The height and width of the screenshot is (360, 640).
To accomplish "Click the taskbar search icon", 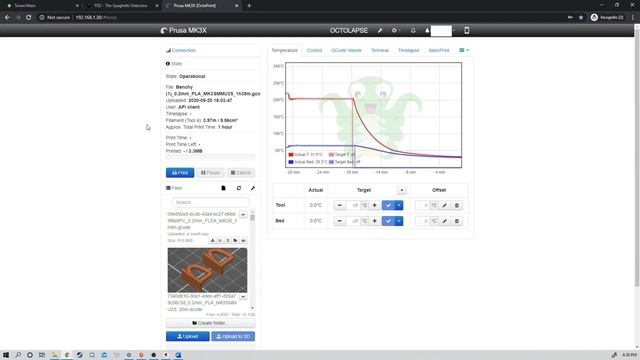I will pos(18,355).
